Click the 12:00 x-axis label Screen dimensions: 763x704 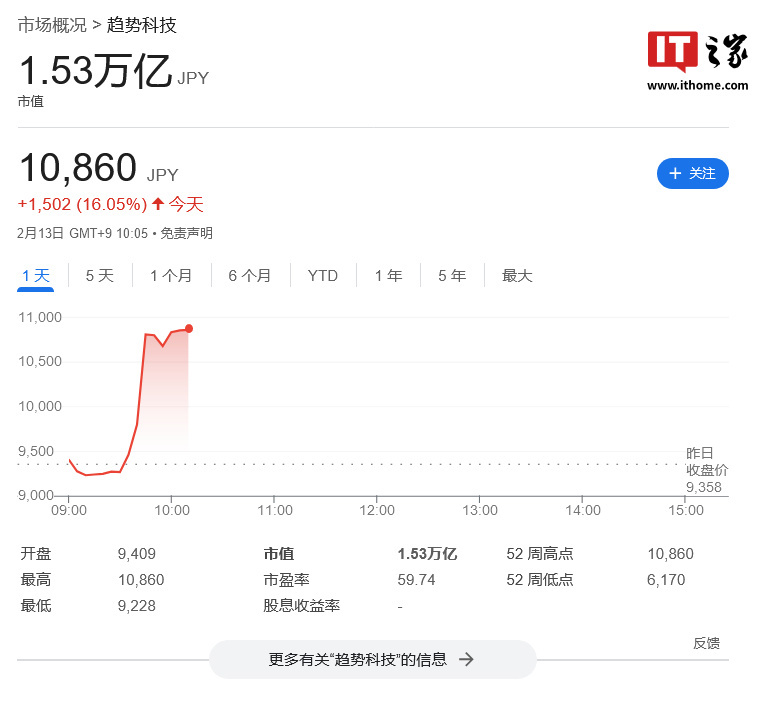pyautogui.click(x=377, y=510)
